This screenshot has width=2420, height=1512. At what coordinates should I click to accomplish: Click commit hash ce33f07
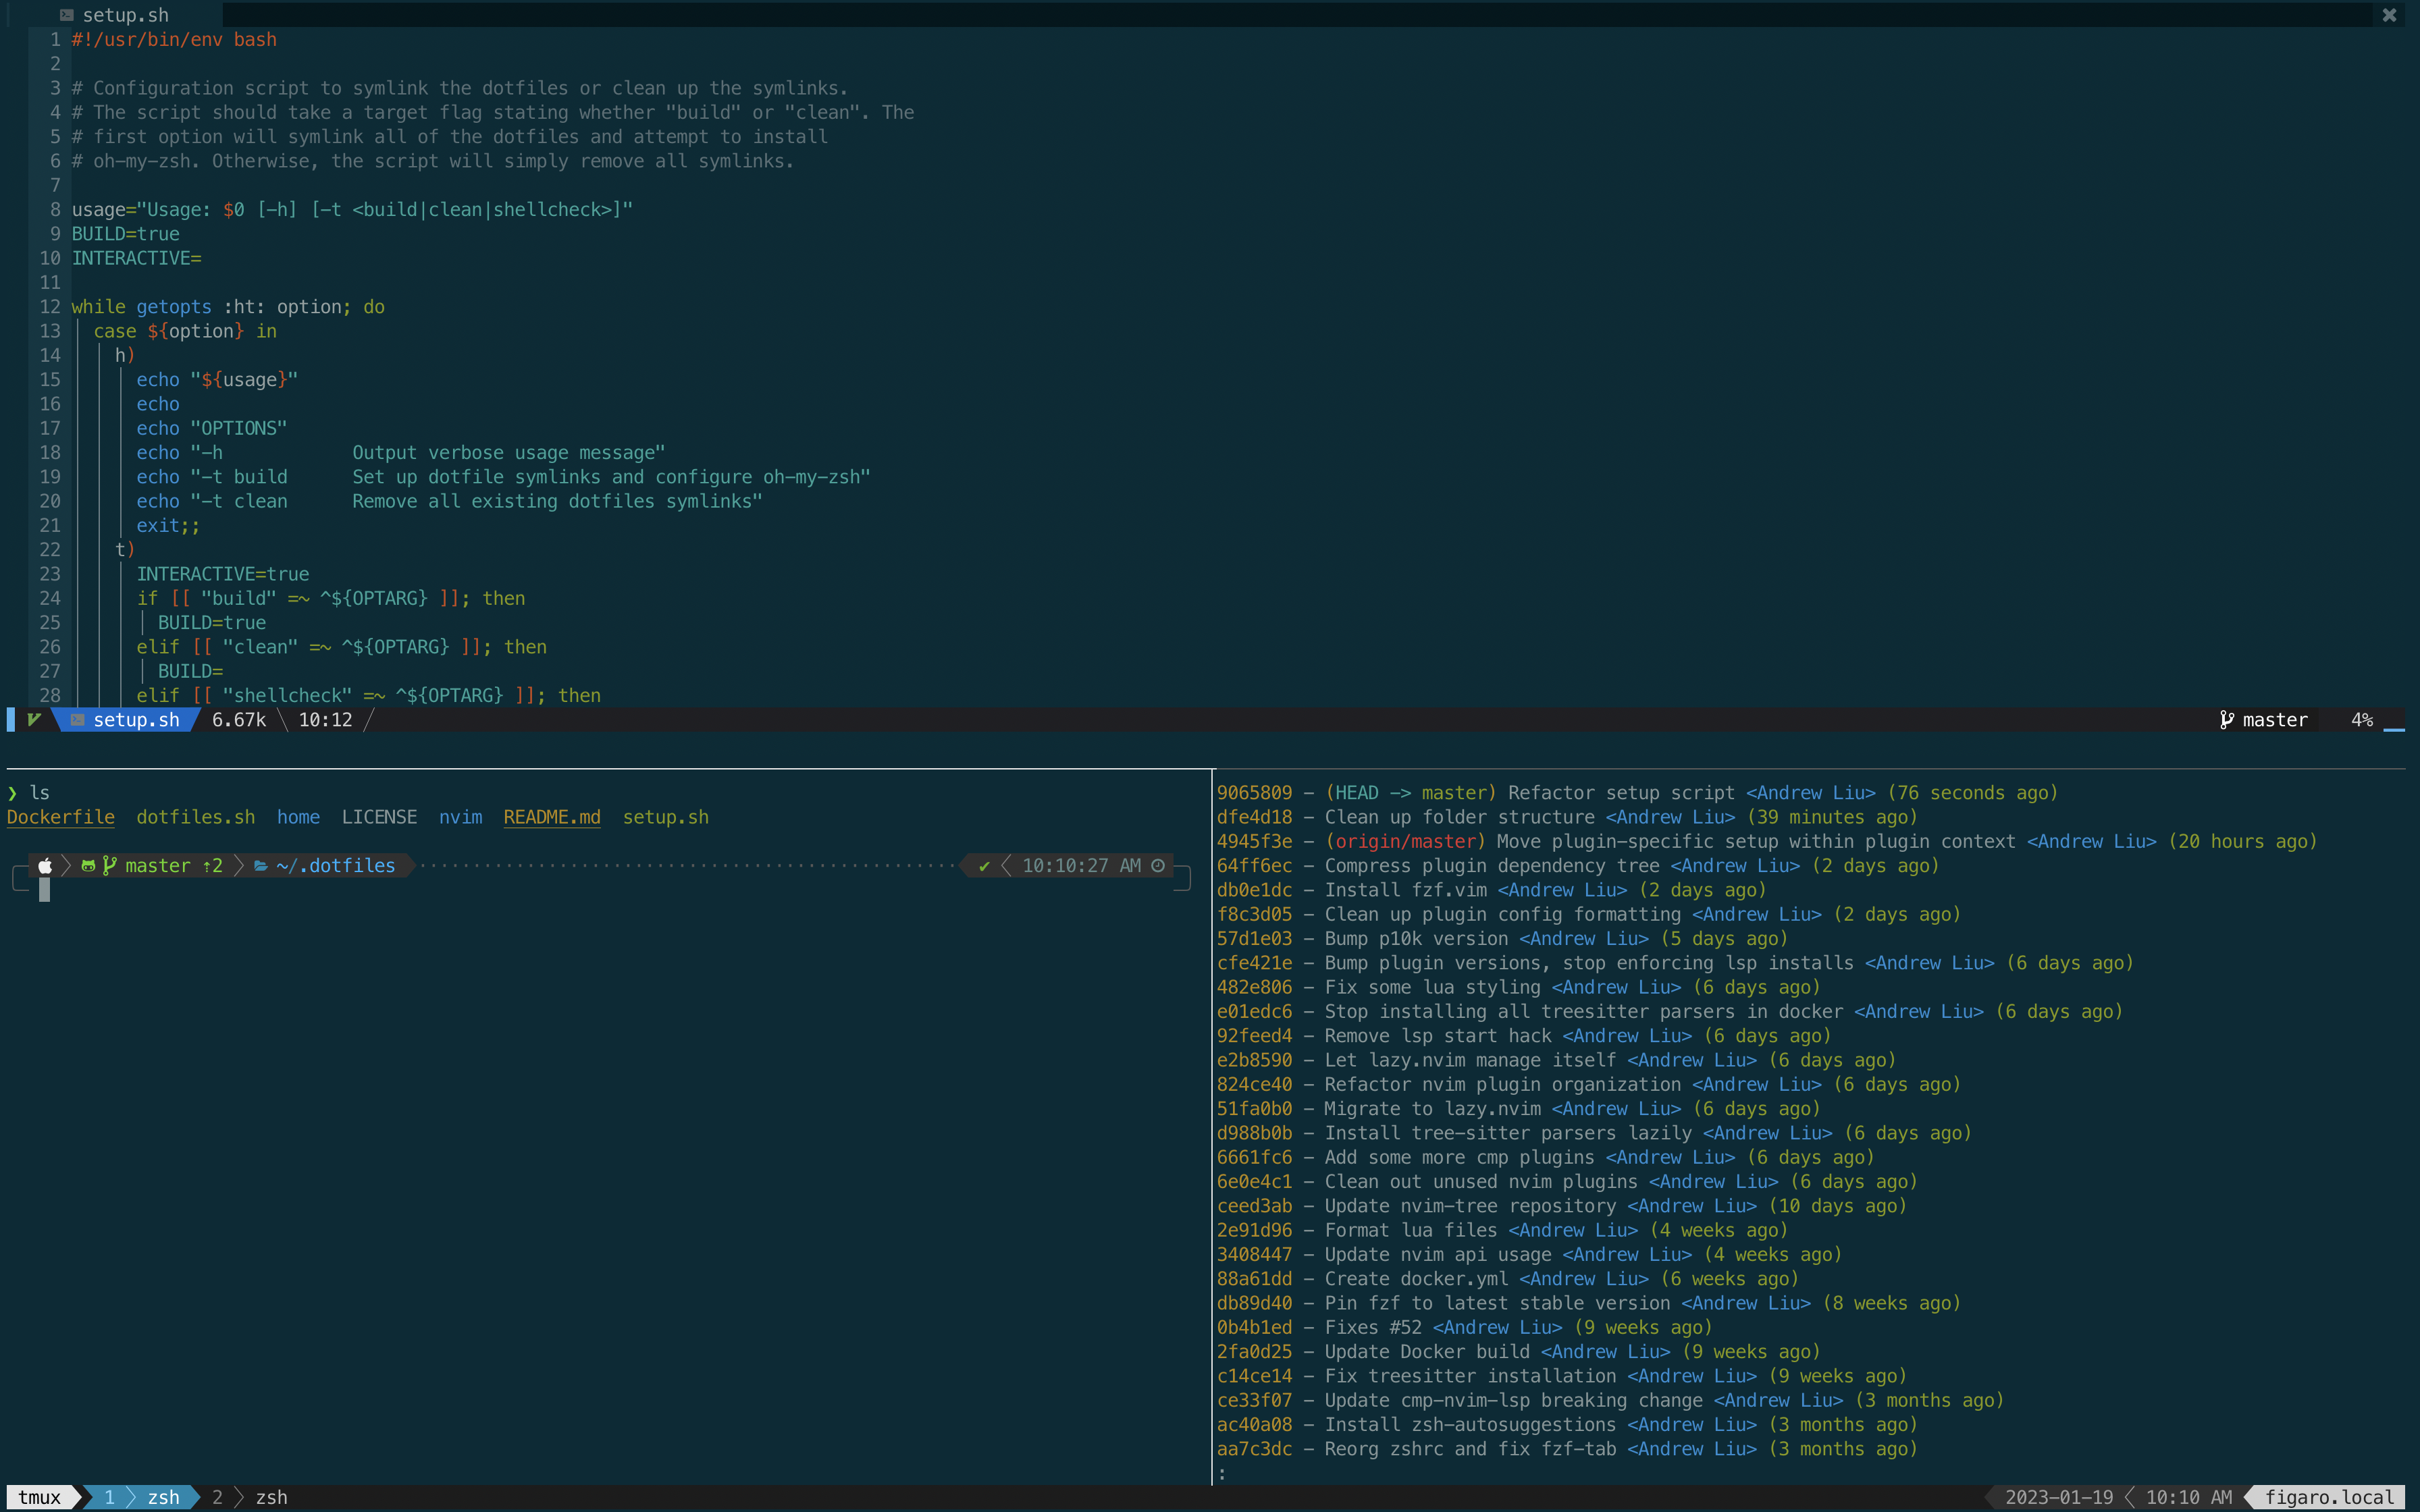(1254, 1401)
